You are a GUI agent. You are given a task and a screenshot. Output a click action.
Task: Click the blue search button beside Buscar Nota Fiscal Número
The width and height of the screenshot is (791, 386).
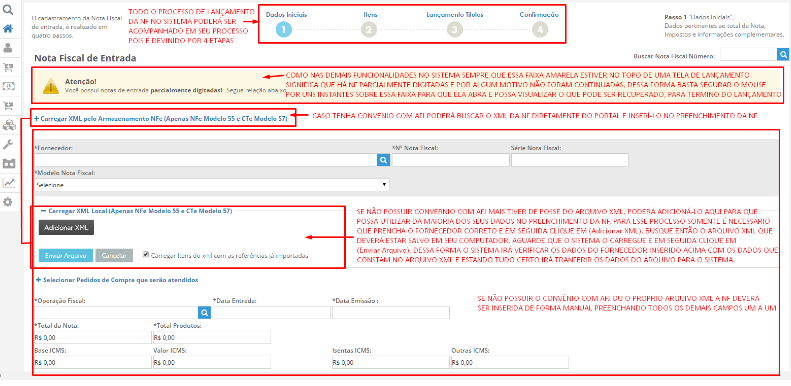(x=783, y=54)
